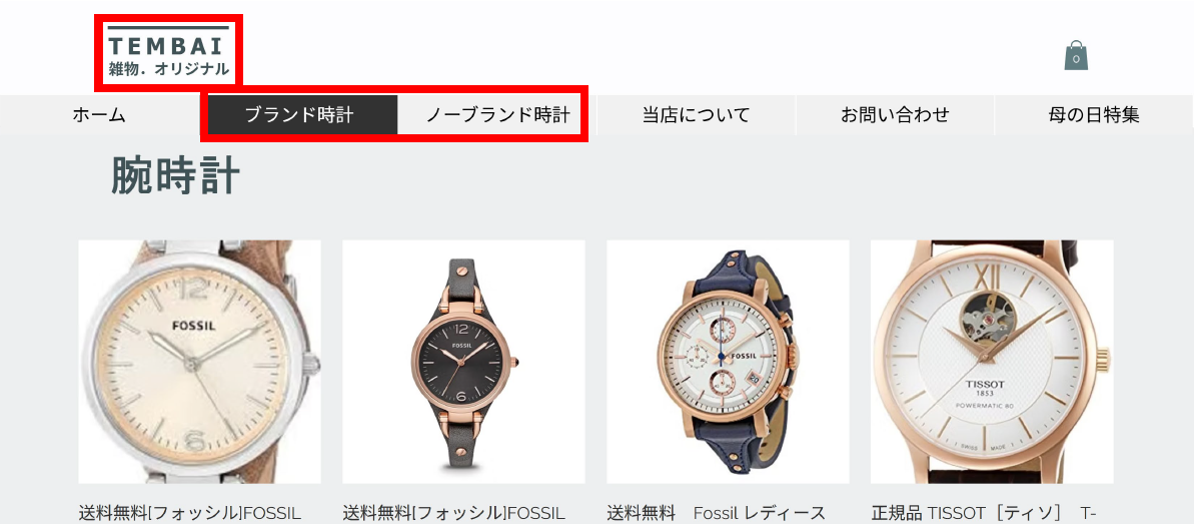Click the 雑物.オリジナル tagline under the logo
This screenshot has width=1194, height=524.
[x=168, y=69]
